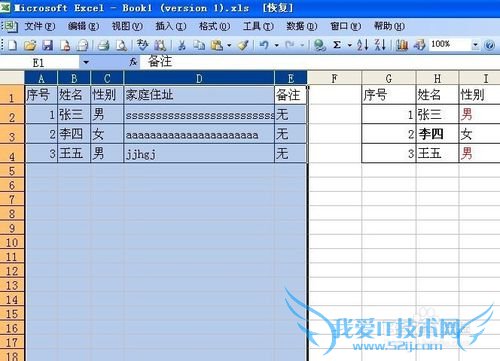Viewport: 500px width, 361px height.
Task: Open the 工具 (Tools) menu
Action: [258, 26]
